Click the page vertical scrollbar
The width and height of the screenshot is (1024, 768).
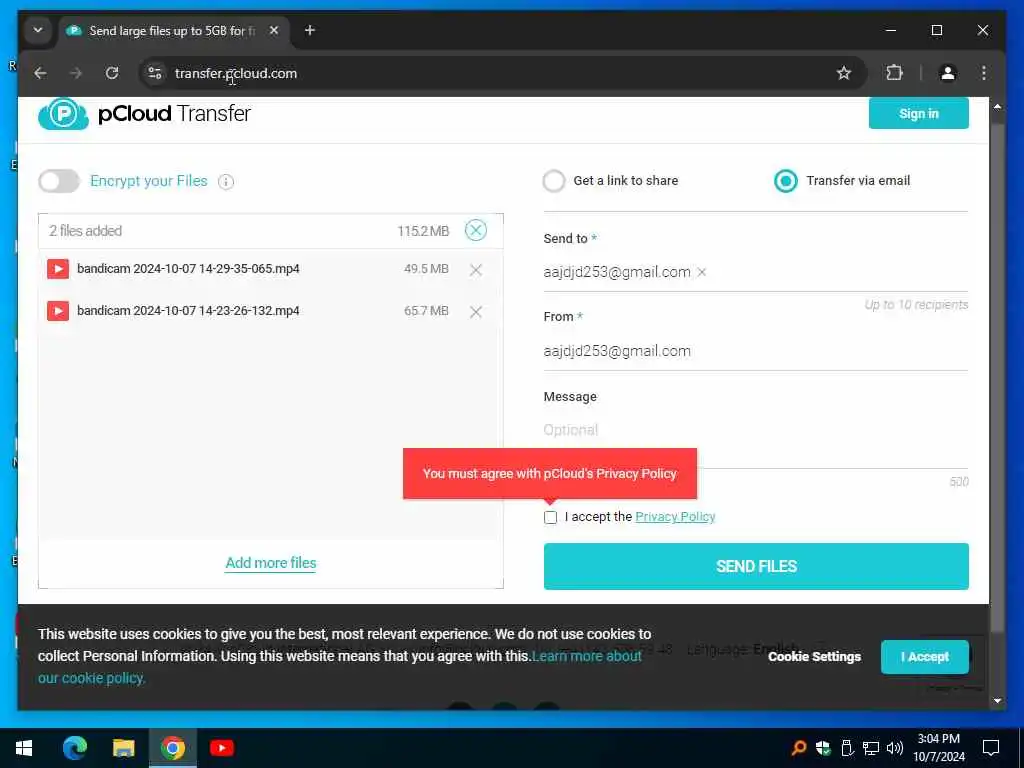point(997,379)
